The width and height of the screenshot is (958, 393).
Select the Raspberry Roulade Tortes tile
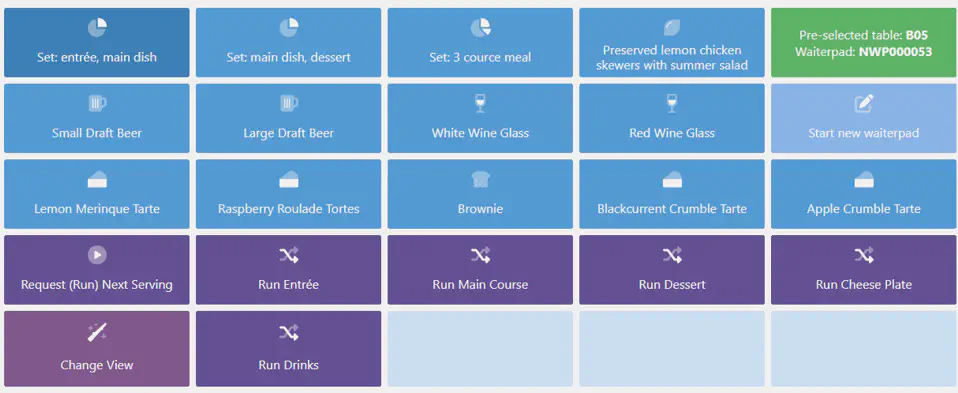click(288, 194)
